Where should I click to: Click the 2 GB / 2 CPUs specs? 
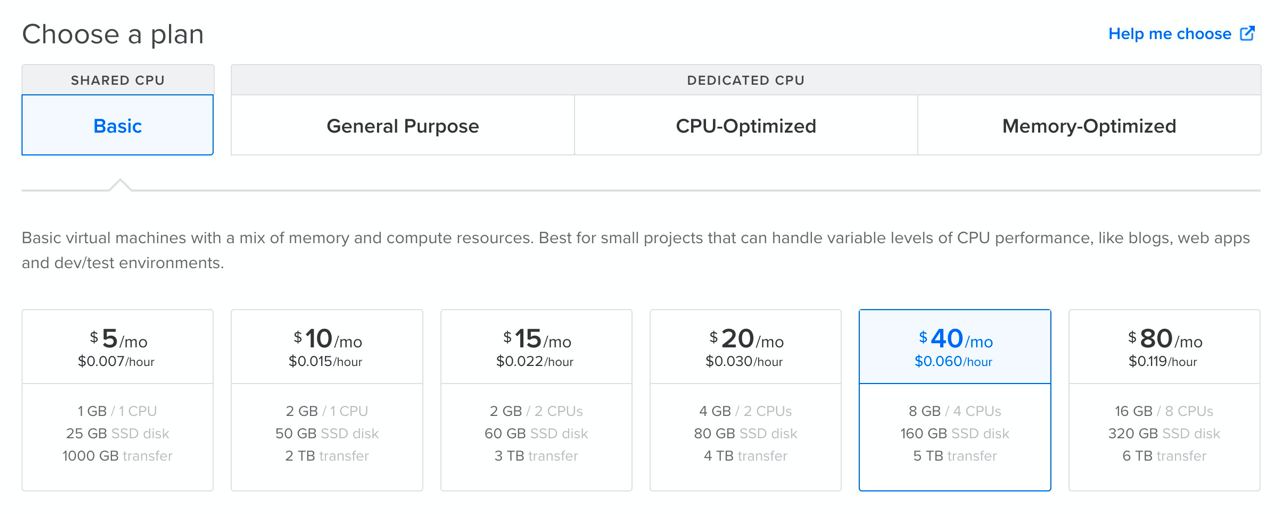pyautogui.click(x=536, y=411)
